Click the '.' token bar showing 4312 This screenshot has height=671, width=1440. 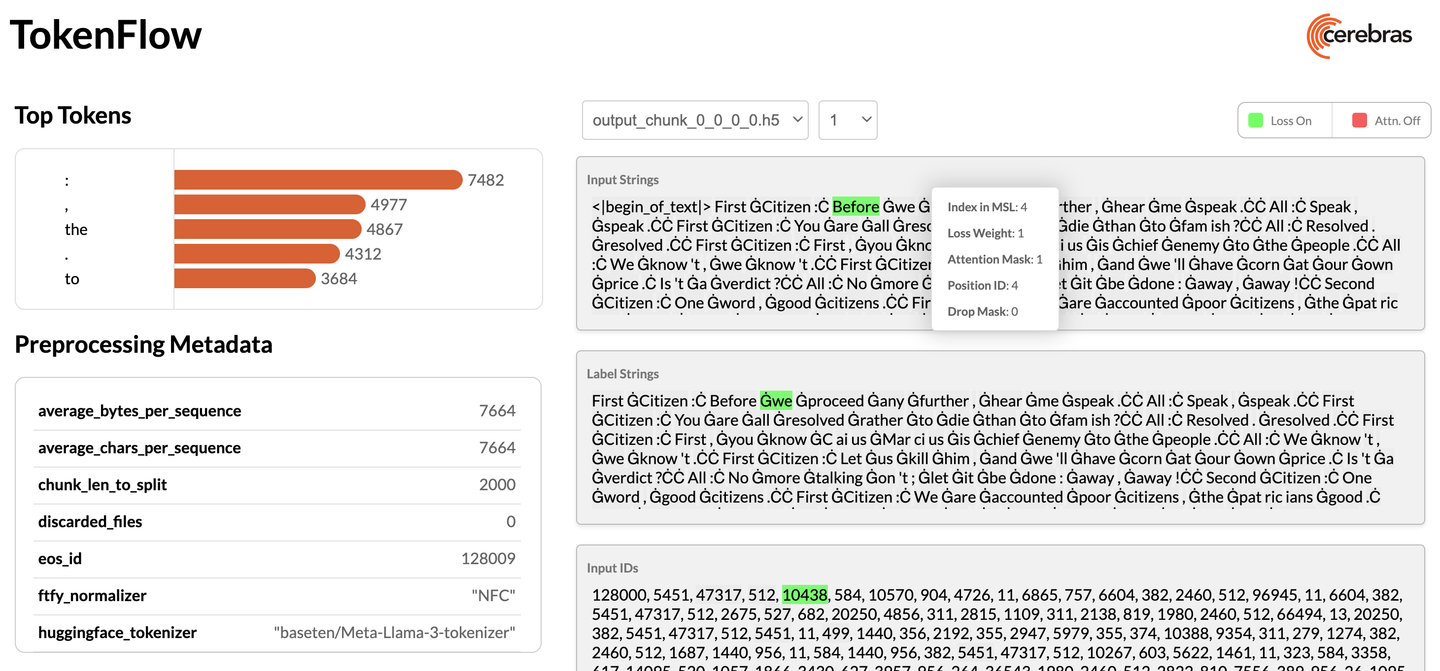pyautogui.click(x=257, y=254)
